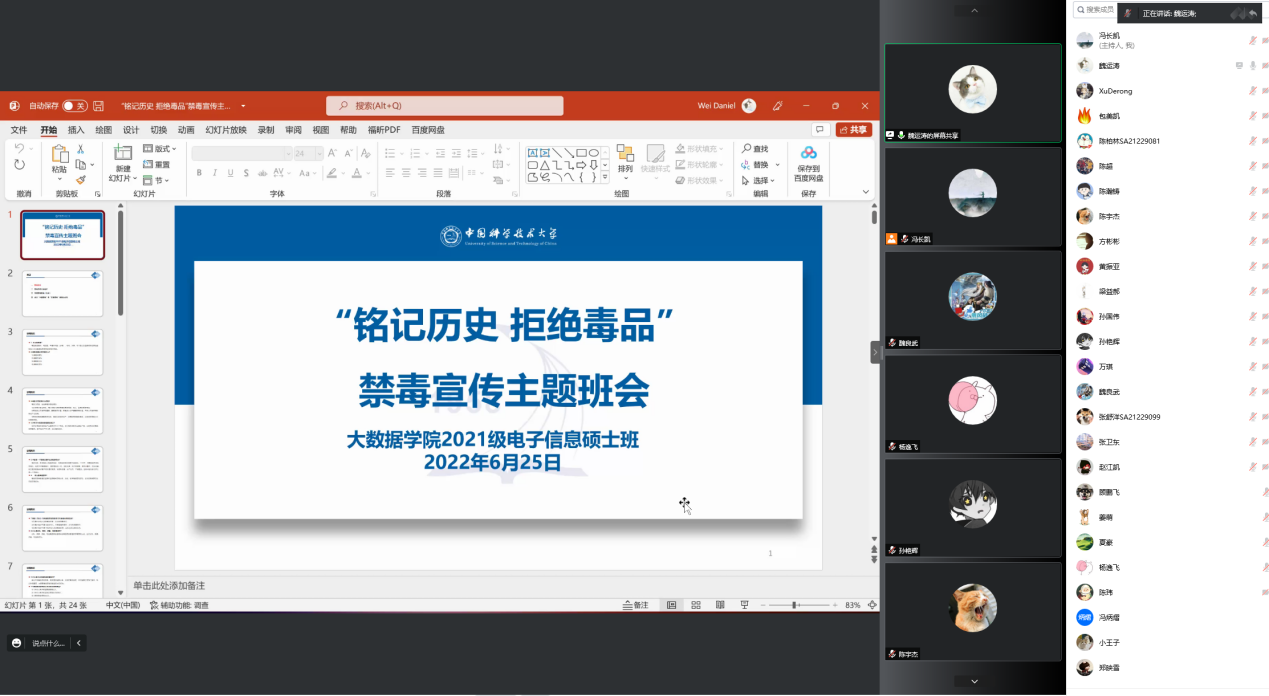Open the 节 section dropdown
The image size is (1269, 696).
click(x=155, y=180)
